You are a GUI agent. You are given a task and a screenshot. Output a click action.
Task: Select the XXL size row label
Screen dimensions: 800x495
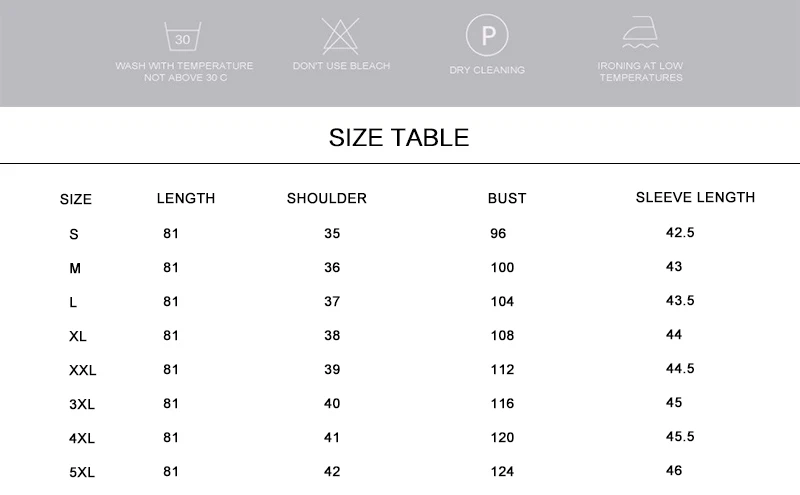click(83, 370)
